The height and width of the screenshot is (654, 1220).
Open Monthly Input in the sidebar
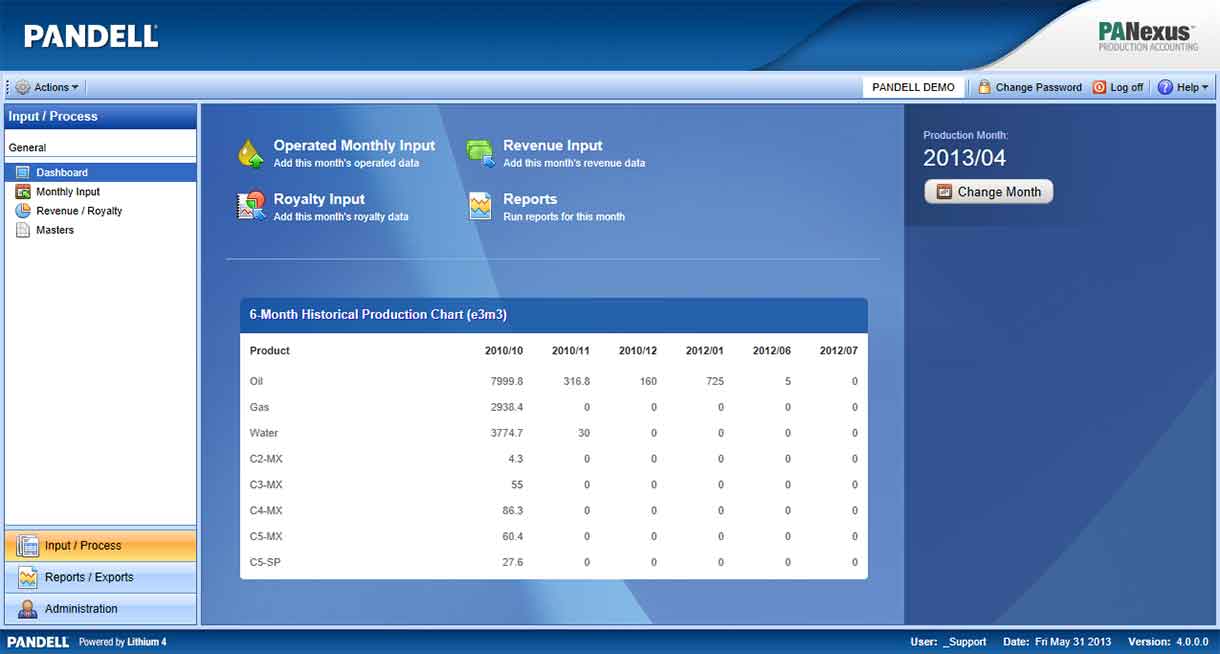[68, 191]
